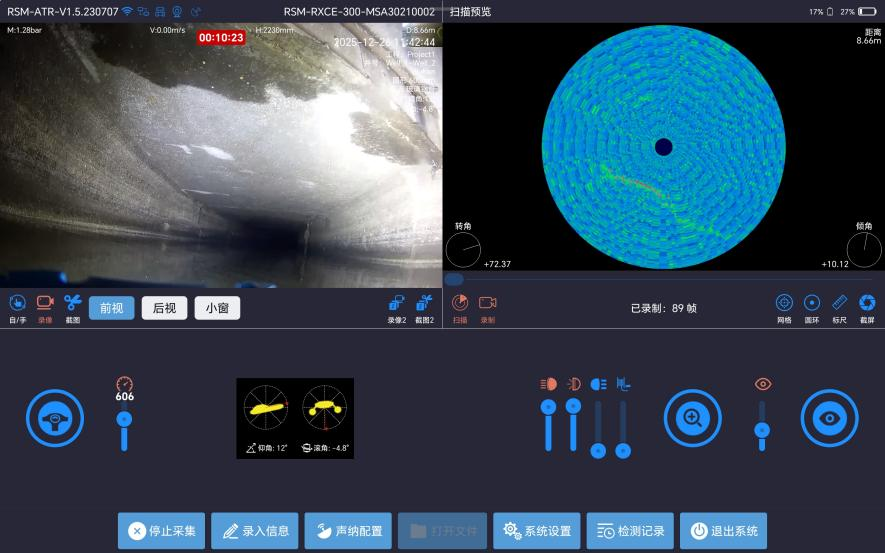
Task: Click the steering wheel drive control button
Action: (55, 418)
